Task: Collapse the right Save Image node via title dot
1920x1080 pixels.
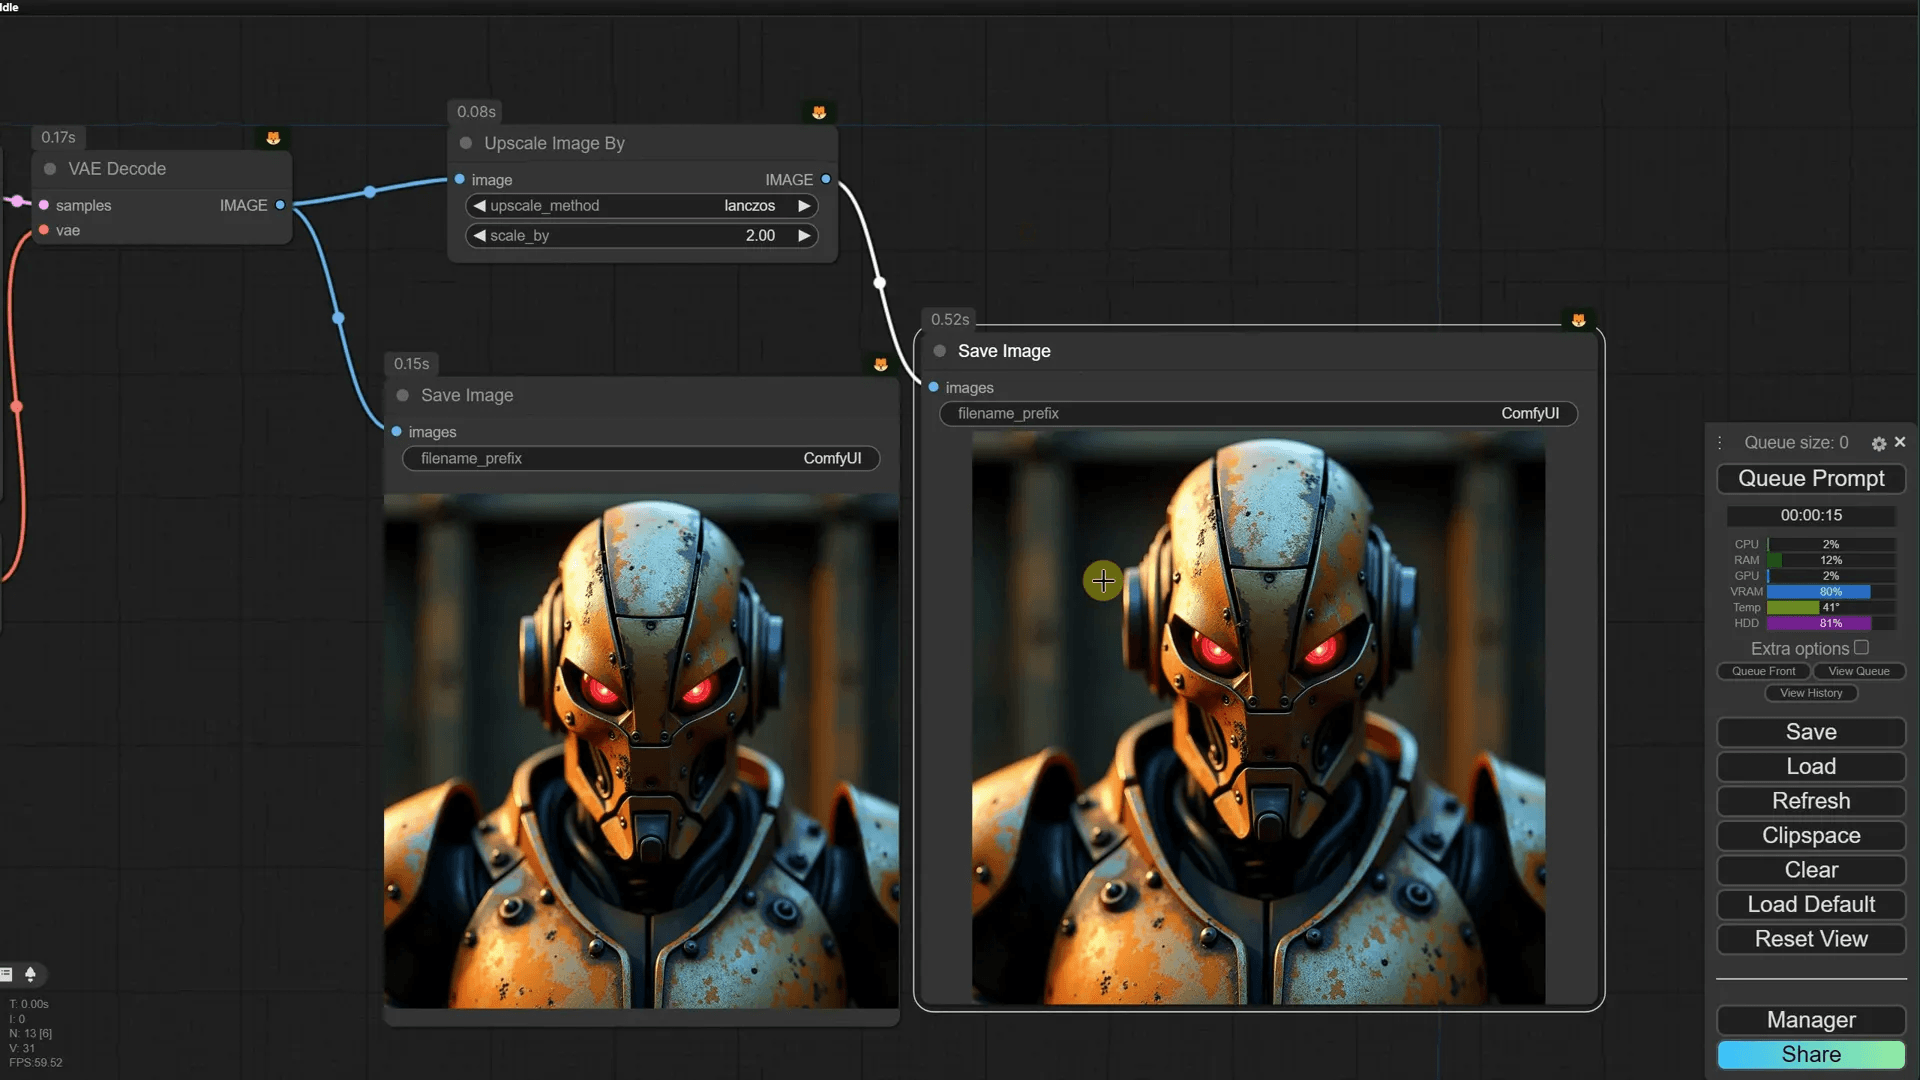Action: (940, 351)
